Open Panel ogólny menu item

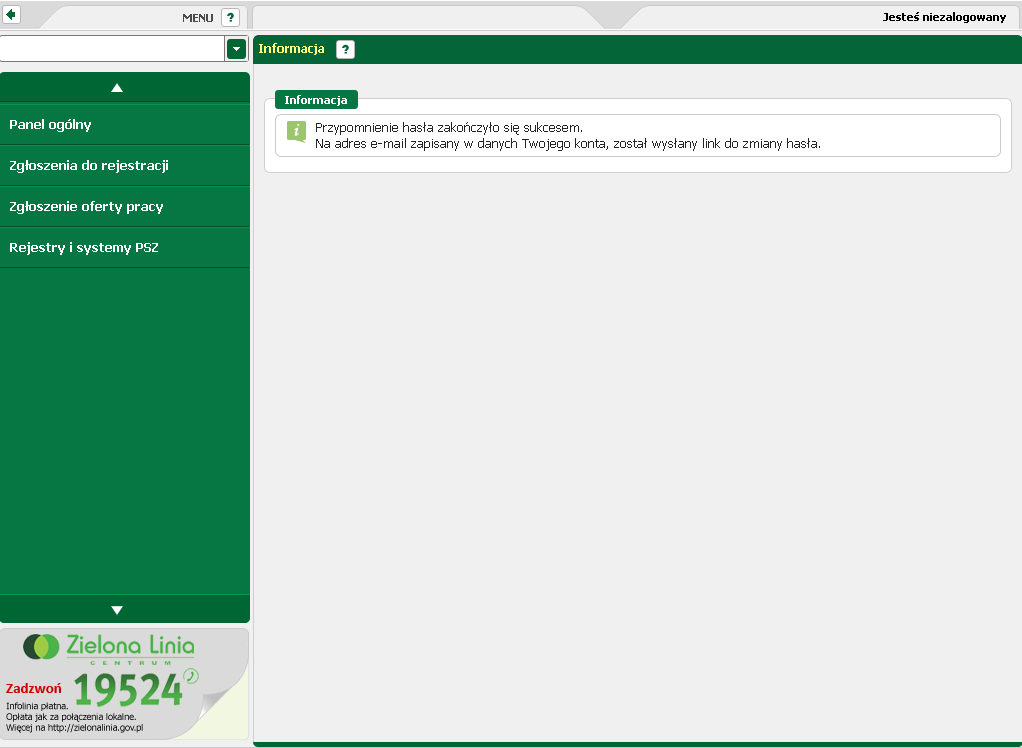(124, 124)
